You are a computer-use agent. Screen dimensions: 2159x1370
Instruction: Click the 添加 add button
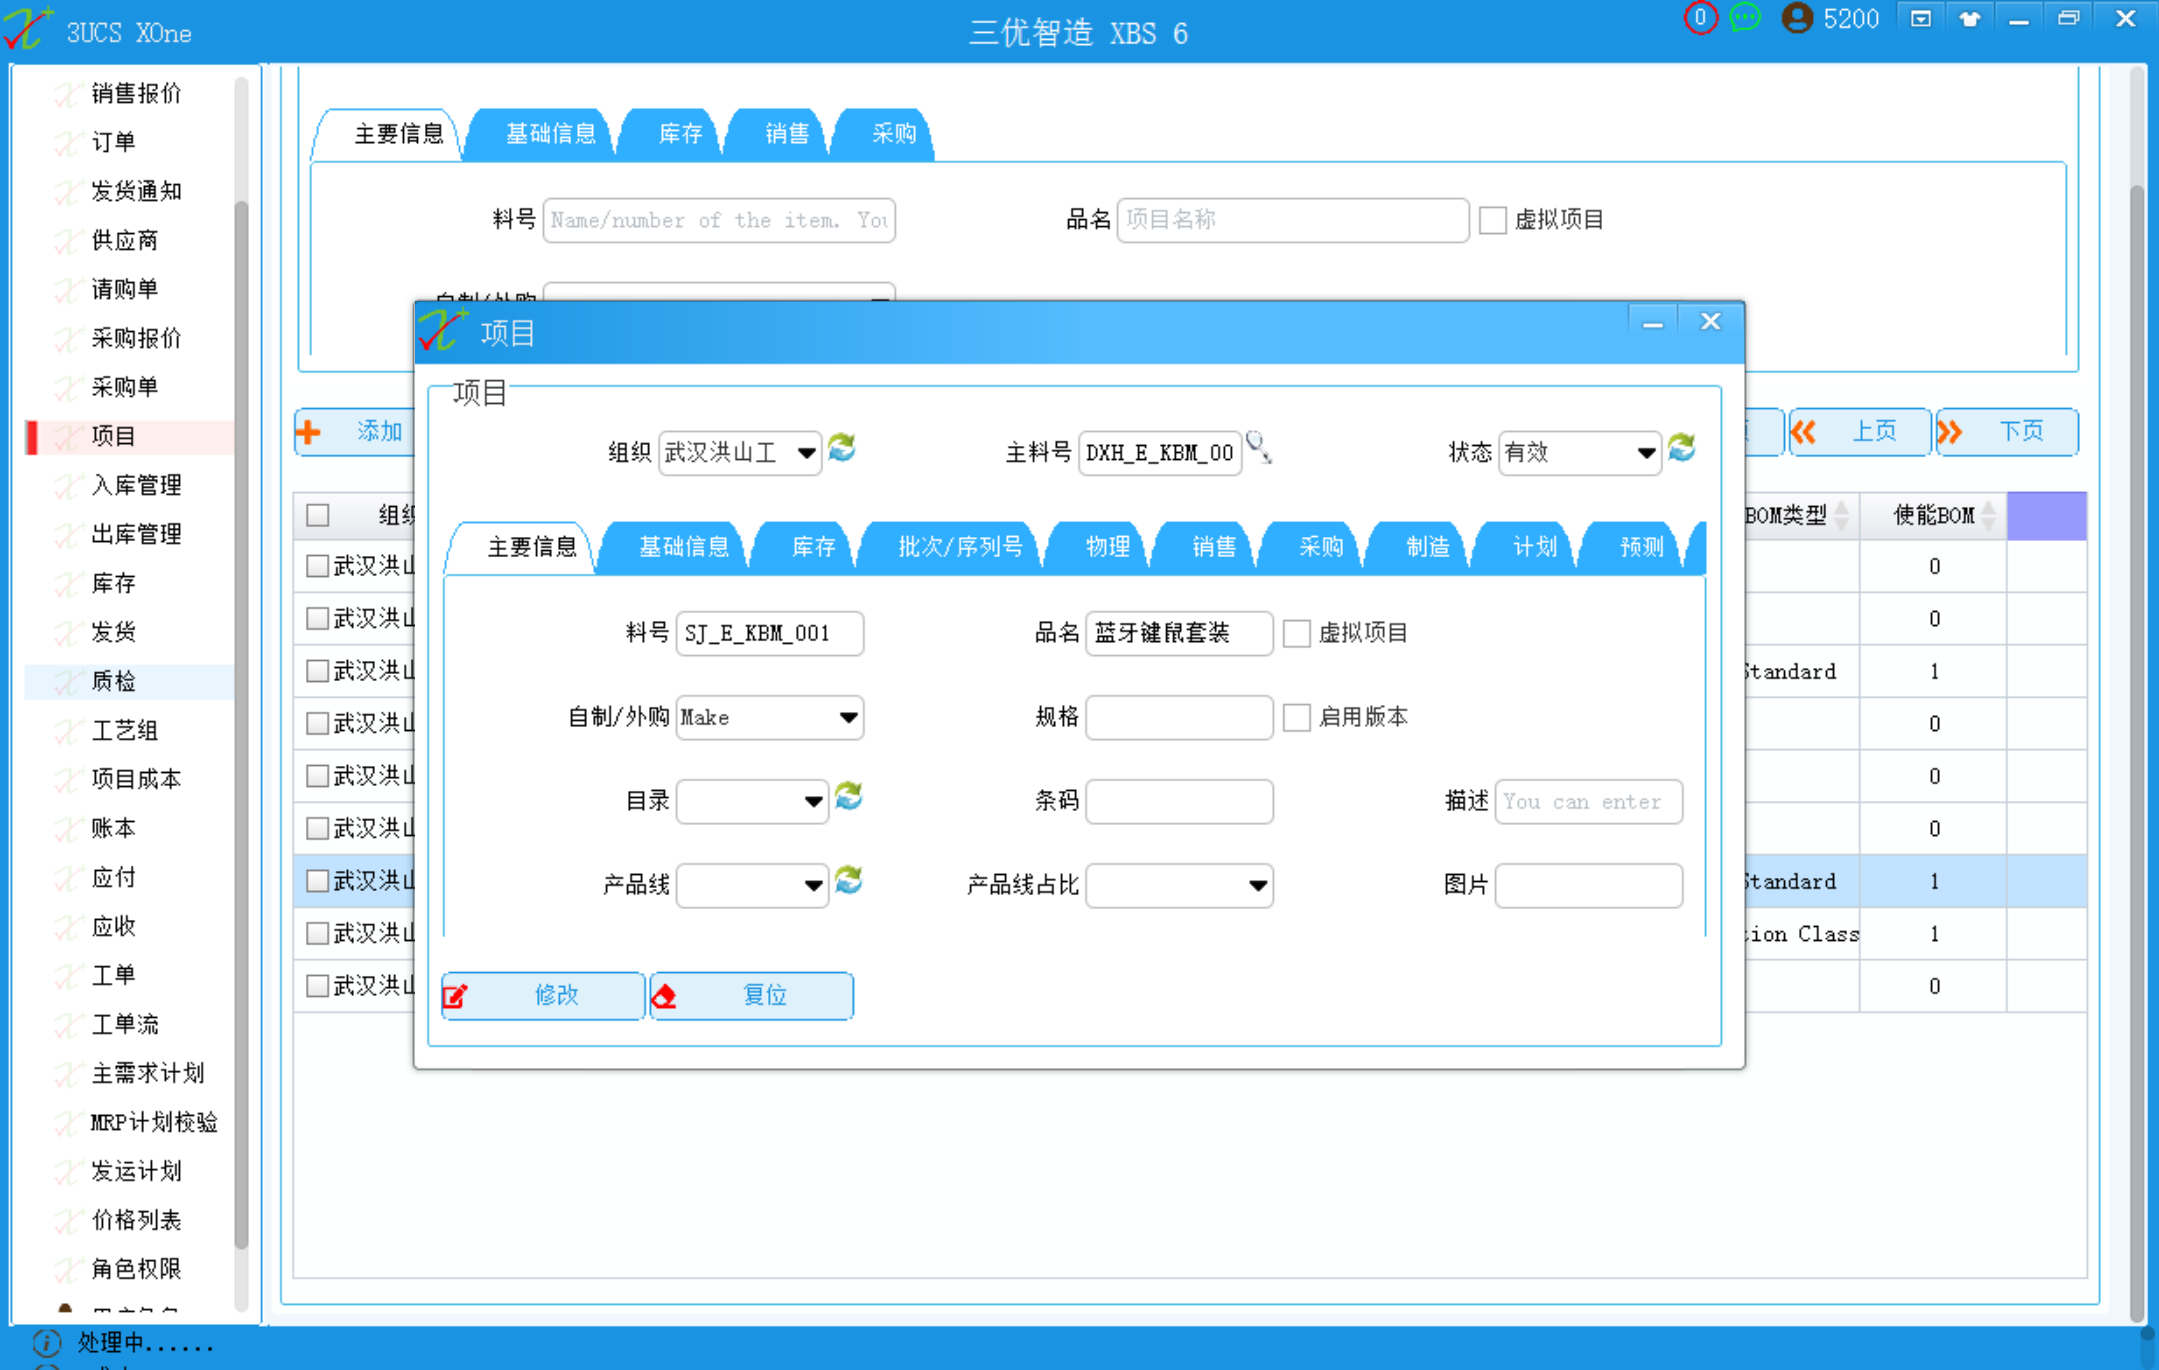coord(355,432)
